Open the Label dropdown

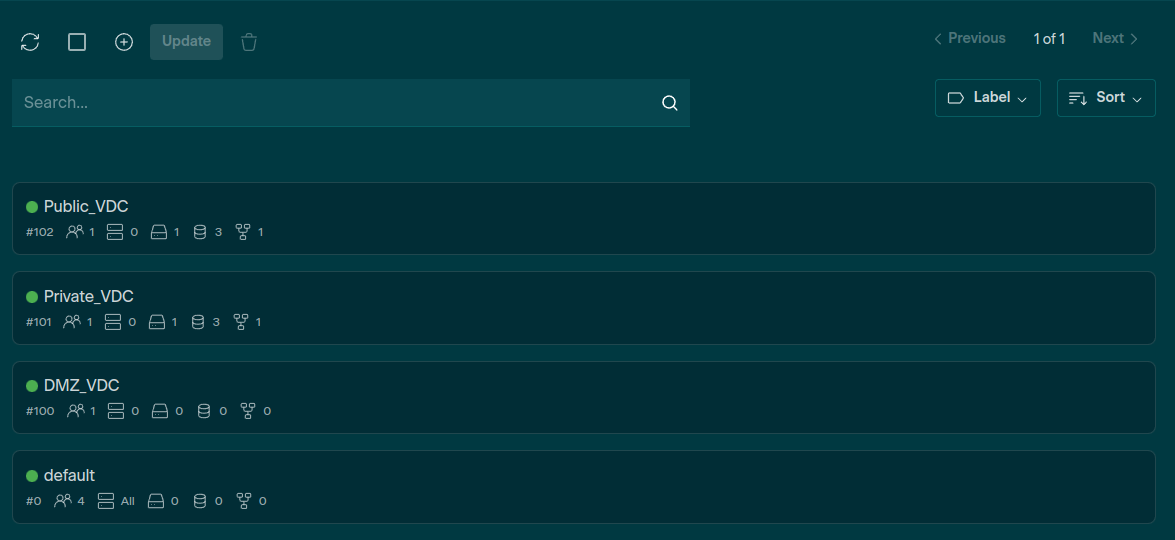click(x=987, y=98)
